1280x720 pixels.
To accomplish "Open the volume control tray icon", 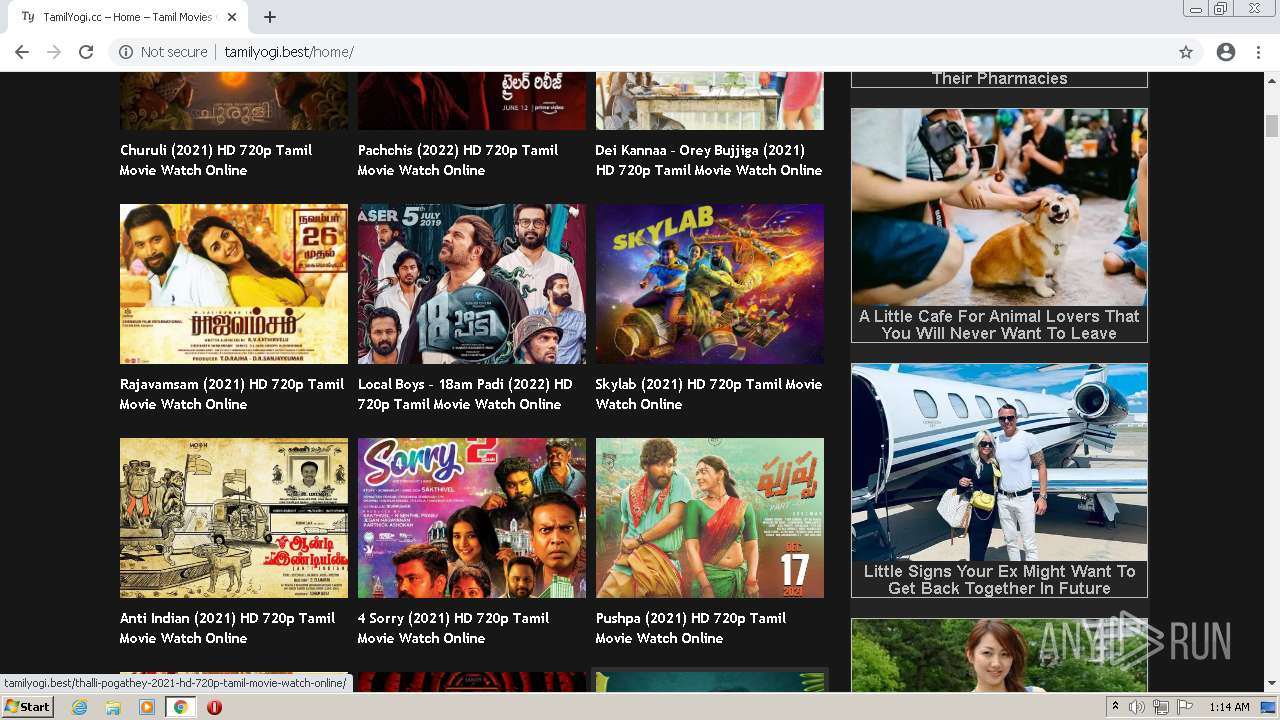I will pyautogui.click(x=1137, y=707).
